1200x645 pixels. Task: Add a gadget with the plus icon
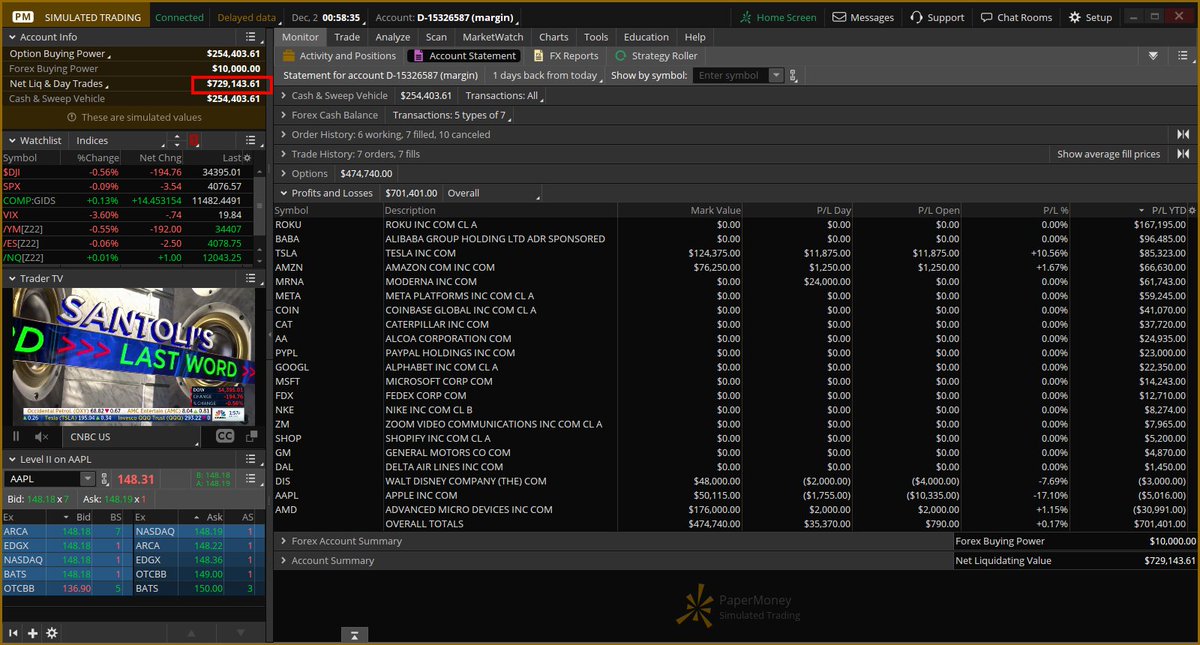point(33,633)
